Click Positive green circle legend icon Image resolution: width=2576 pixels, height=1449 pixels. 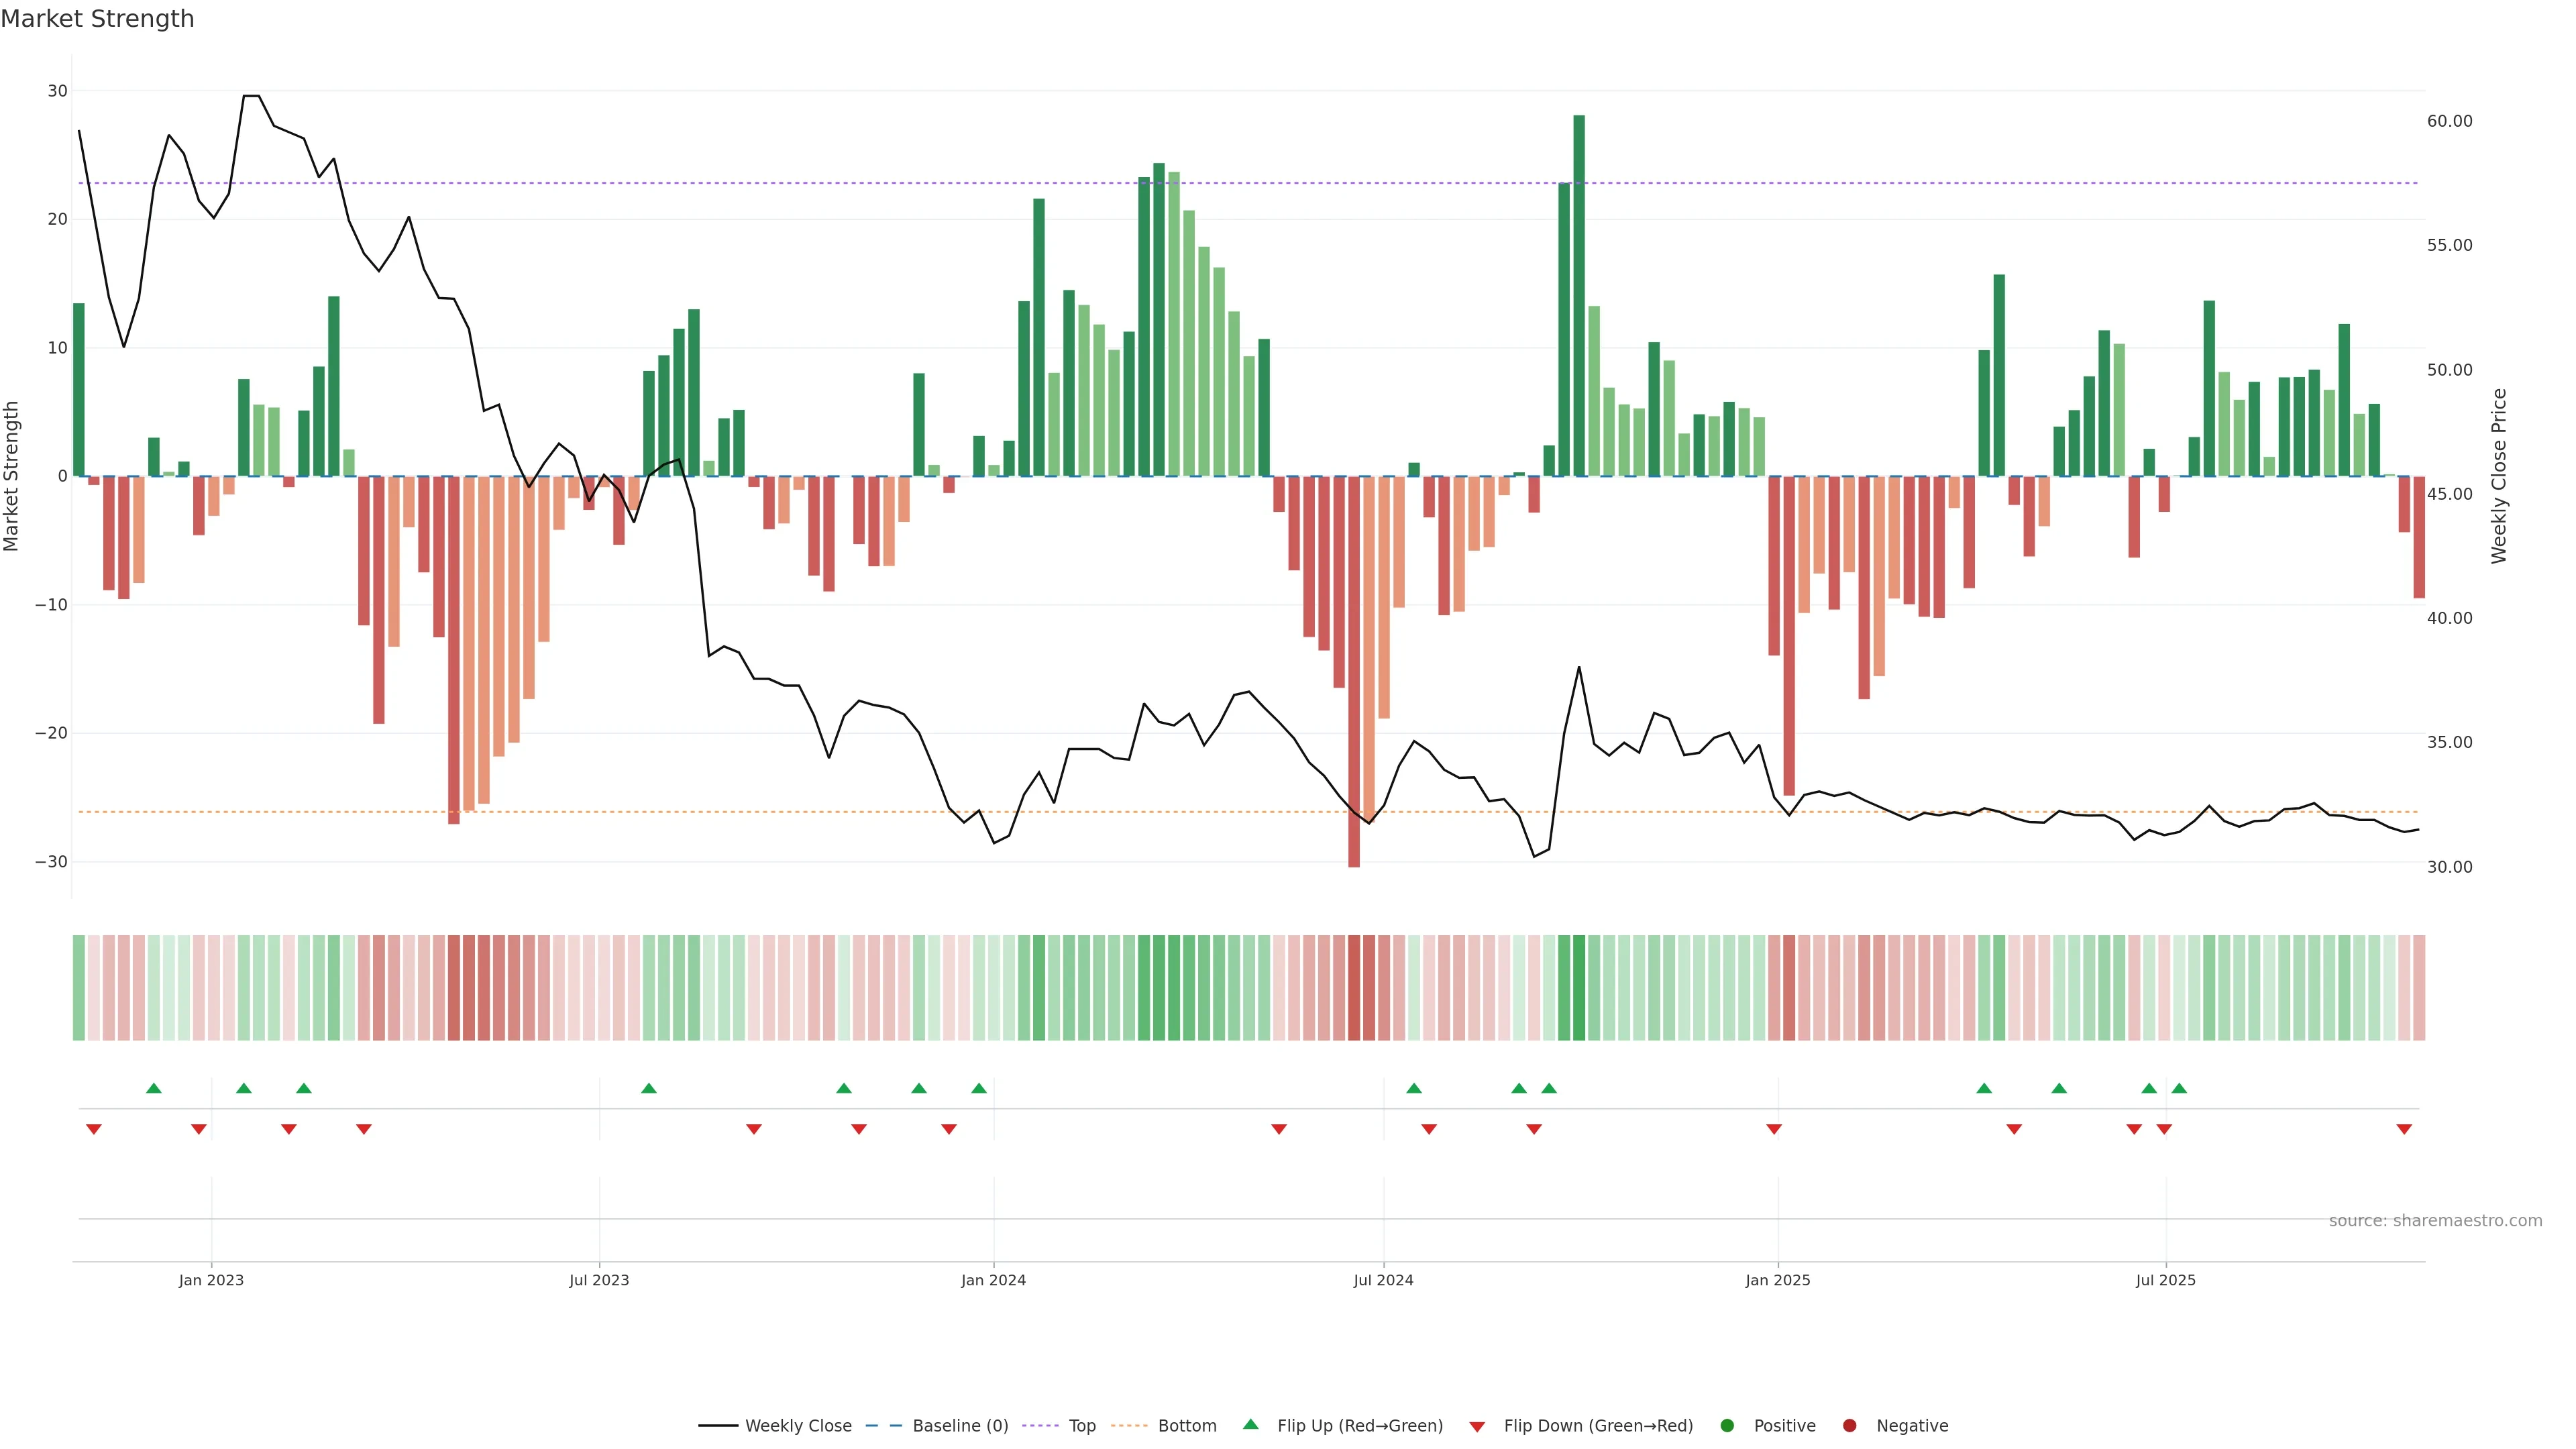[1727, 1426]
